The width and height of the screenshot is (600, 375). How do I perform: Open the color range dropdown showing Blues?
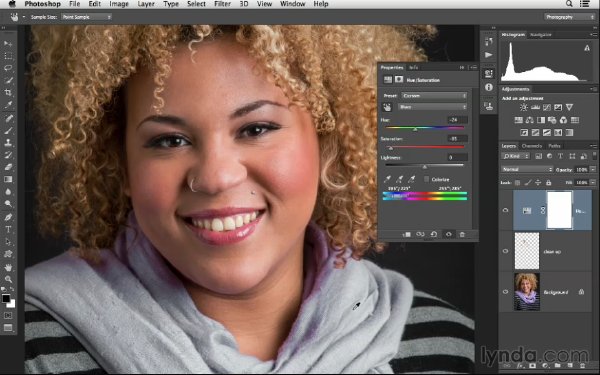(x=432, y=107)
